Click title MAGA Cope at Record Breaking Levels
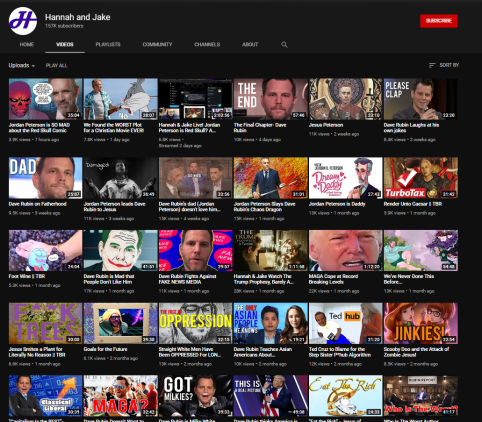Screen dimensions: 482x422 pos(333,279)
